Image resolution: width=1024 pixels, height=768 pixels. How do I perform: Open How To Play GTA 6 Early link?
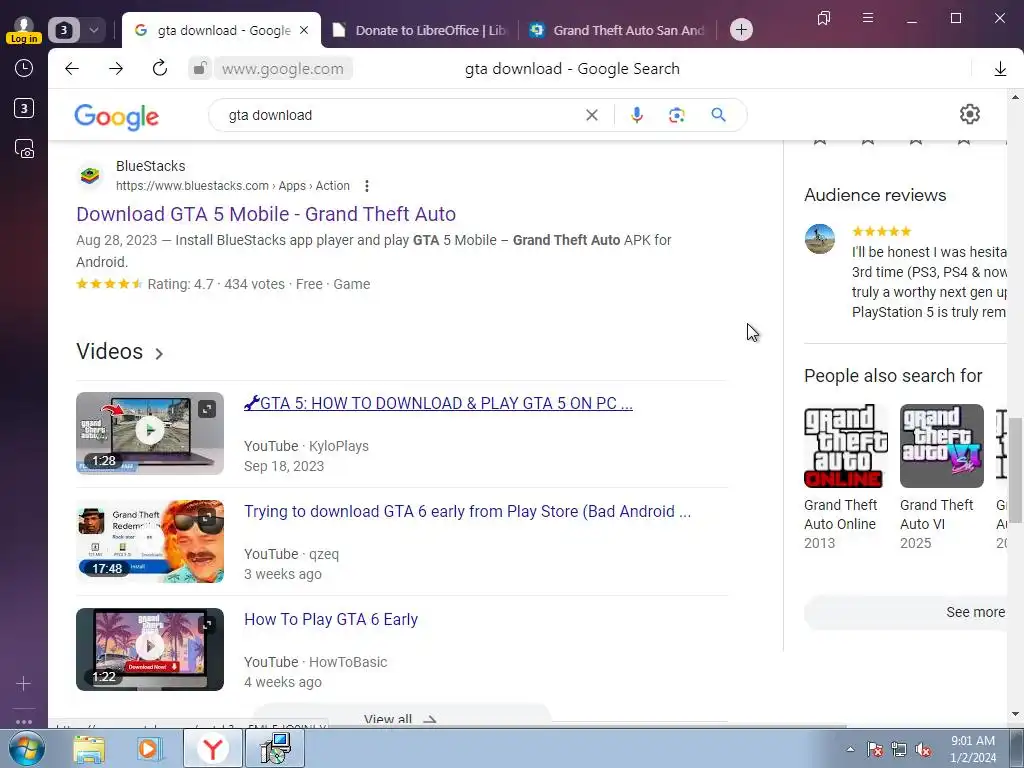pos(330,619)
